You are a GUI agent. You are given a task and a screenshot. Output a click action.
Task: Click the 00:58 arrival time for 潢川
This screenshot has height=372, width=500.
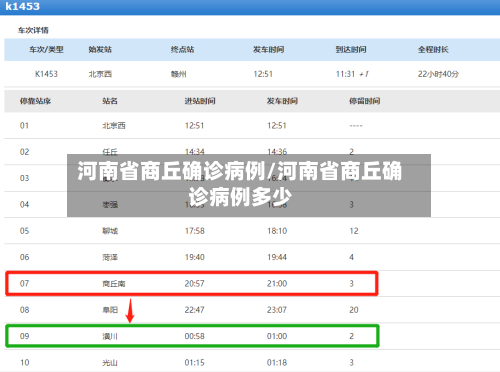pos(195,336)
